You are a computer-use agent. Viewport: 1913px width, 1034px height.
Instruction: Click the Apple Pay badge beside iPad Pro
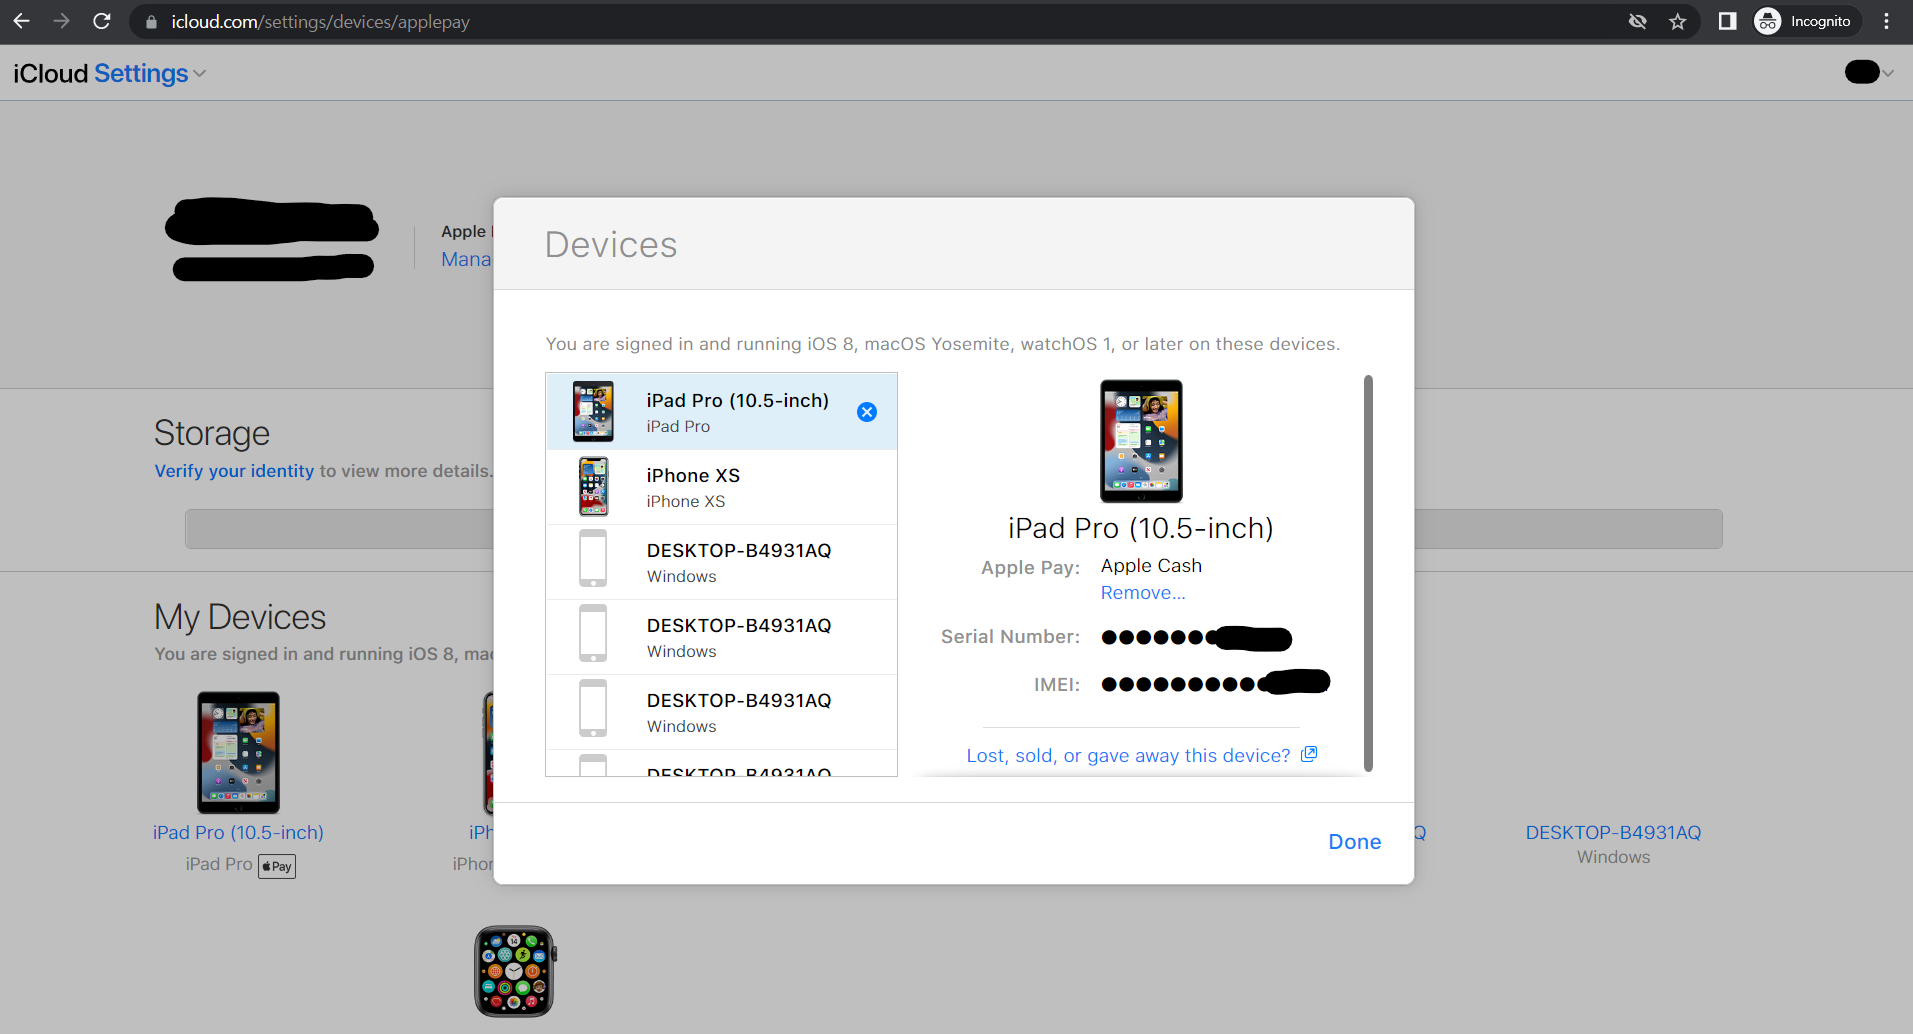pos(277,866)
